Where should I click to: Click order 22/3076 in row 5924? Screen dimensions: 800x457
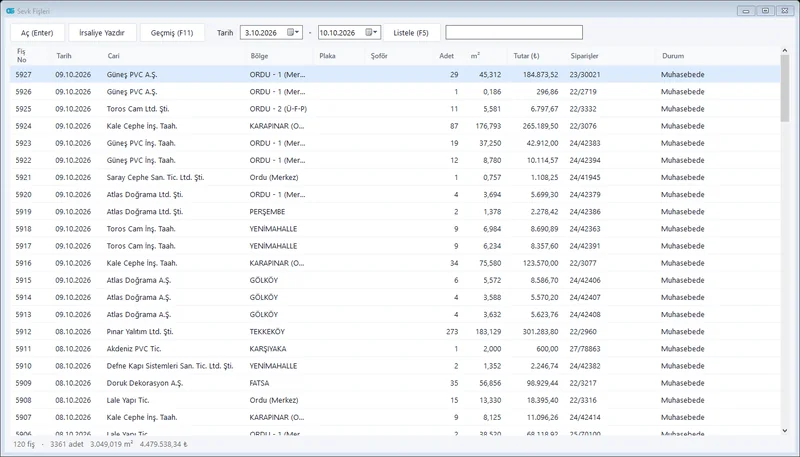tap(583, 126)
